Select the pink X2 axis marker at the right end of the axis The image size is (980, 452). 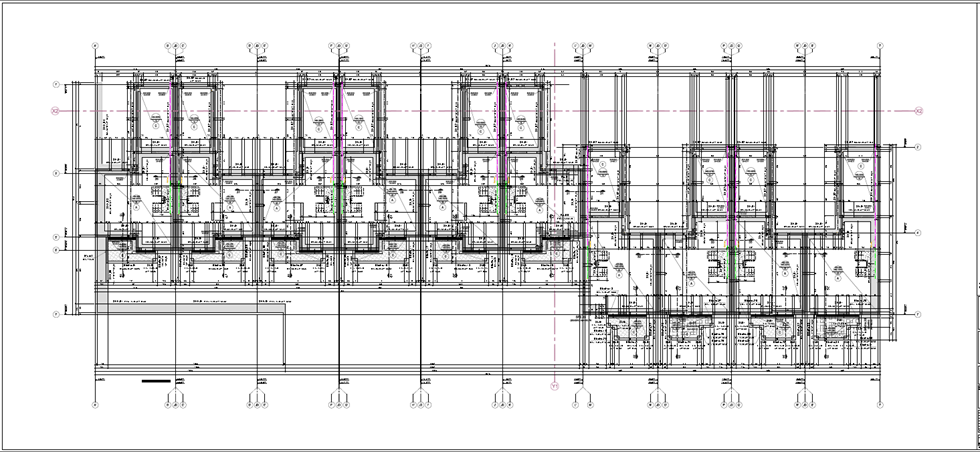pos(919,111)
